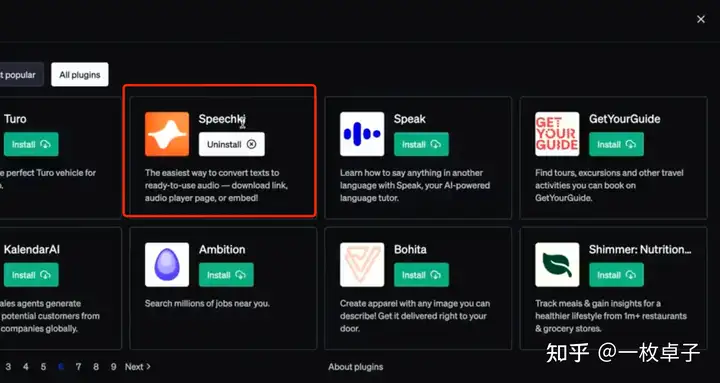Uninstall the Speechki plugin

231,144
